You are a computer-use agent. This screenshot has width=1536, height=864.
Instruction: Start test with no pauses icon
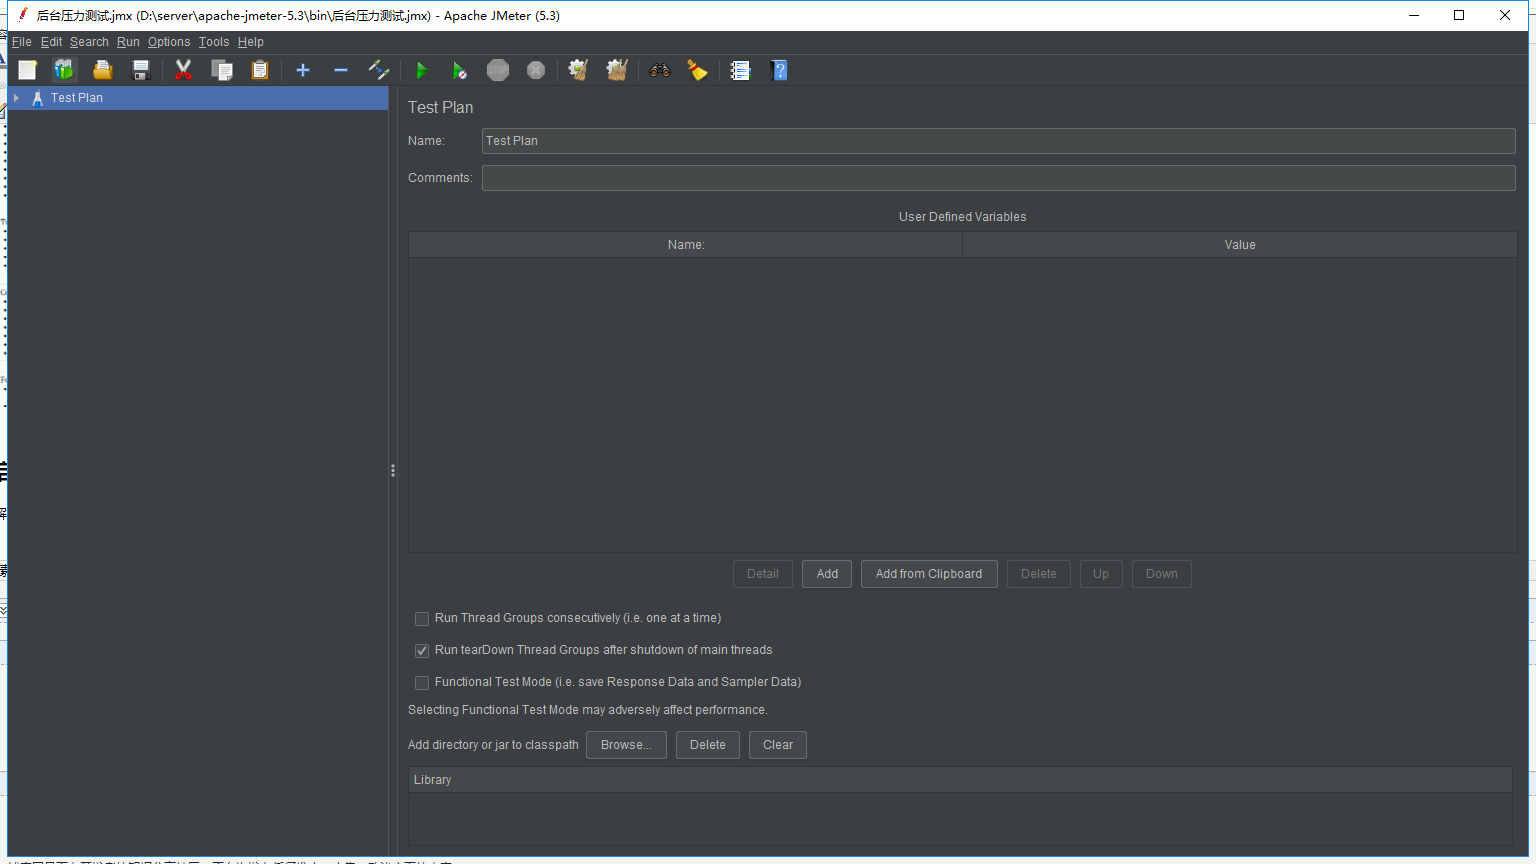[459, 70]
